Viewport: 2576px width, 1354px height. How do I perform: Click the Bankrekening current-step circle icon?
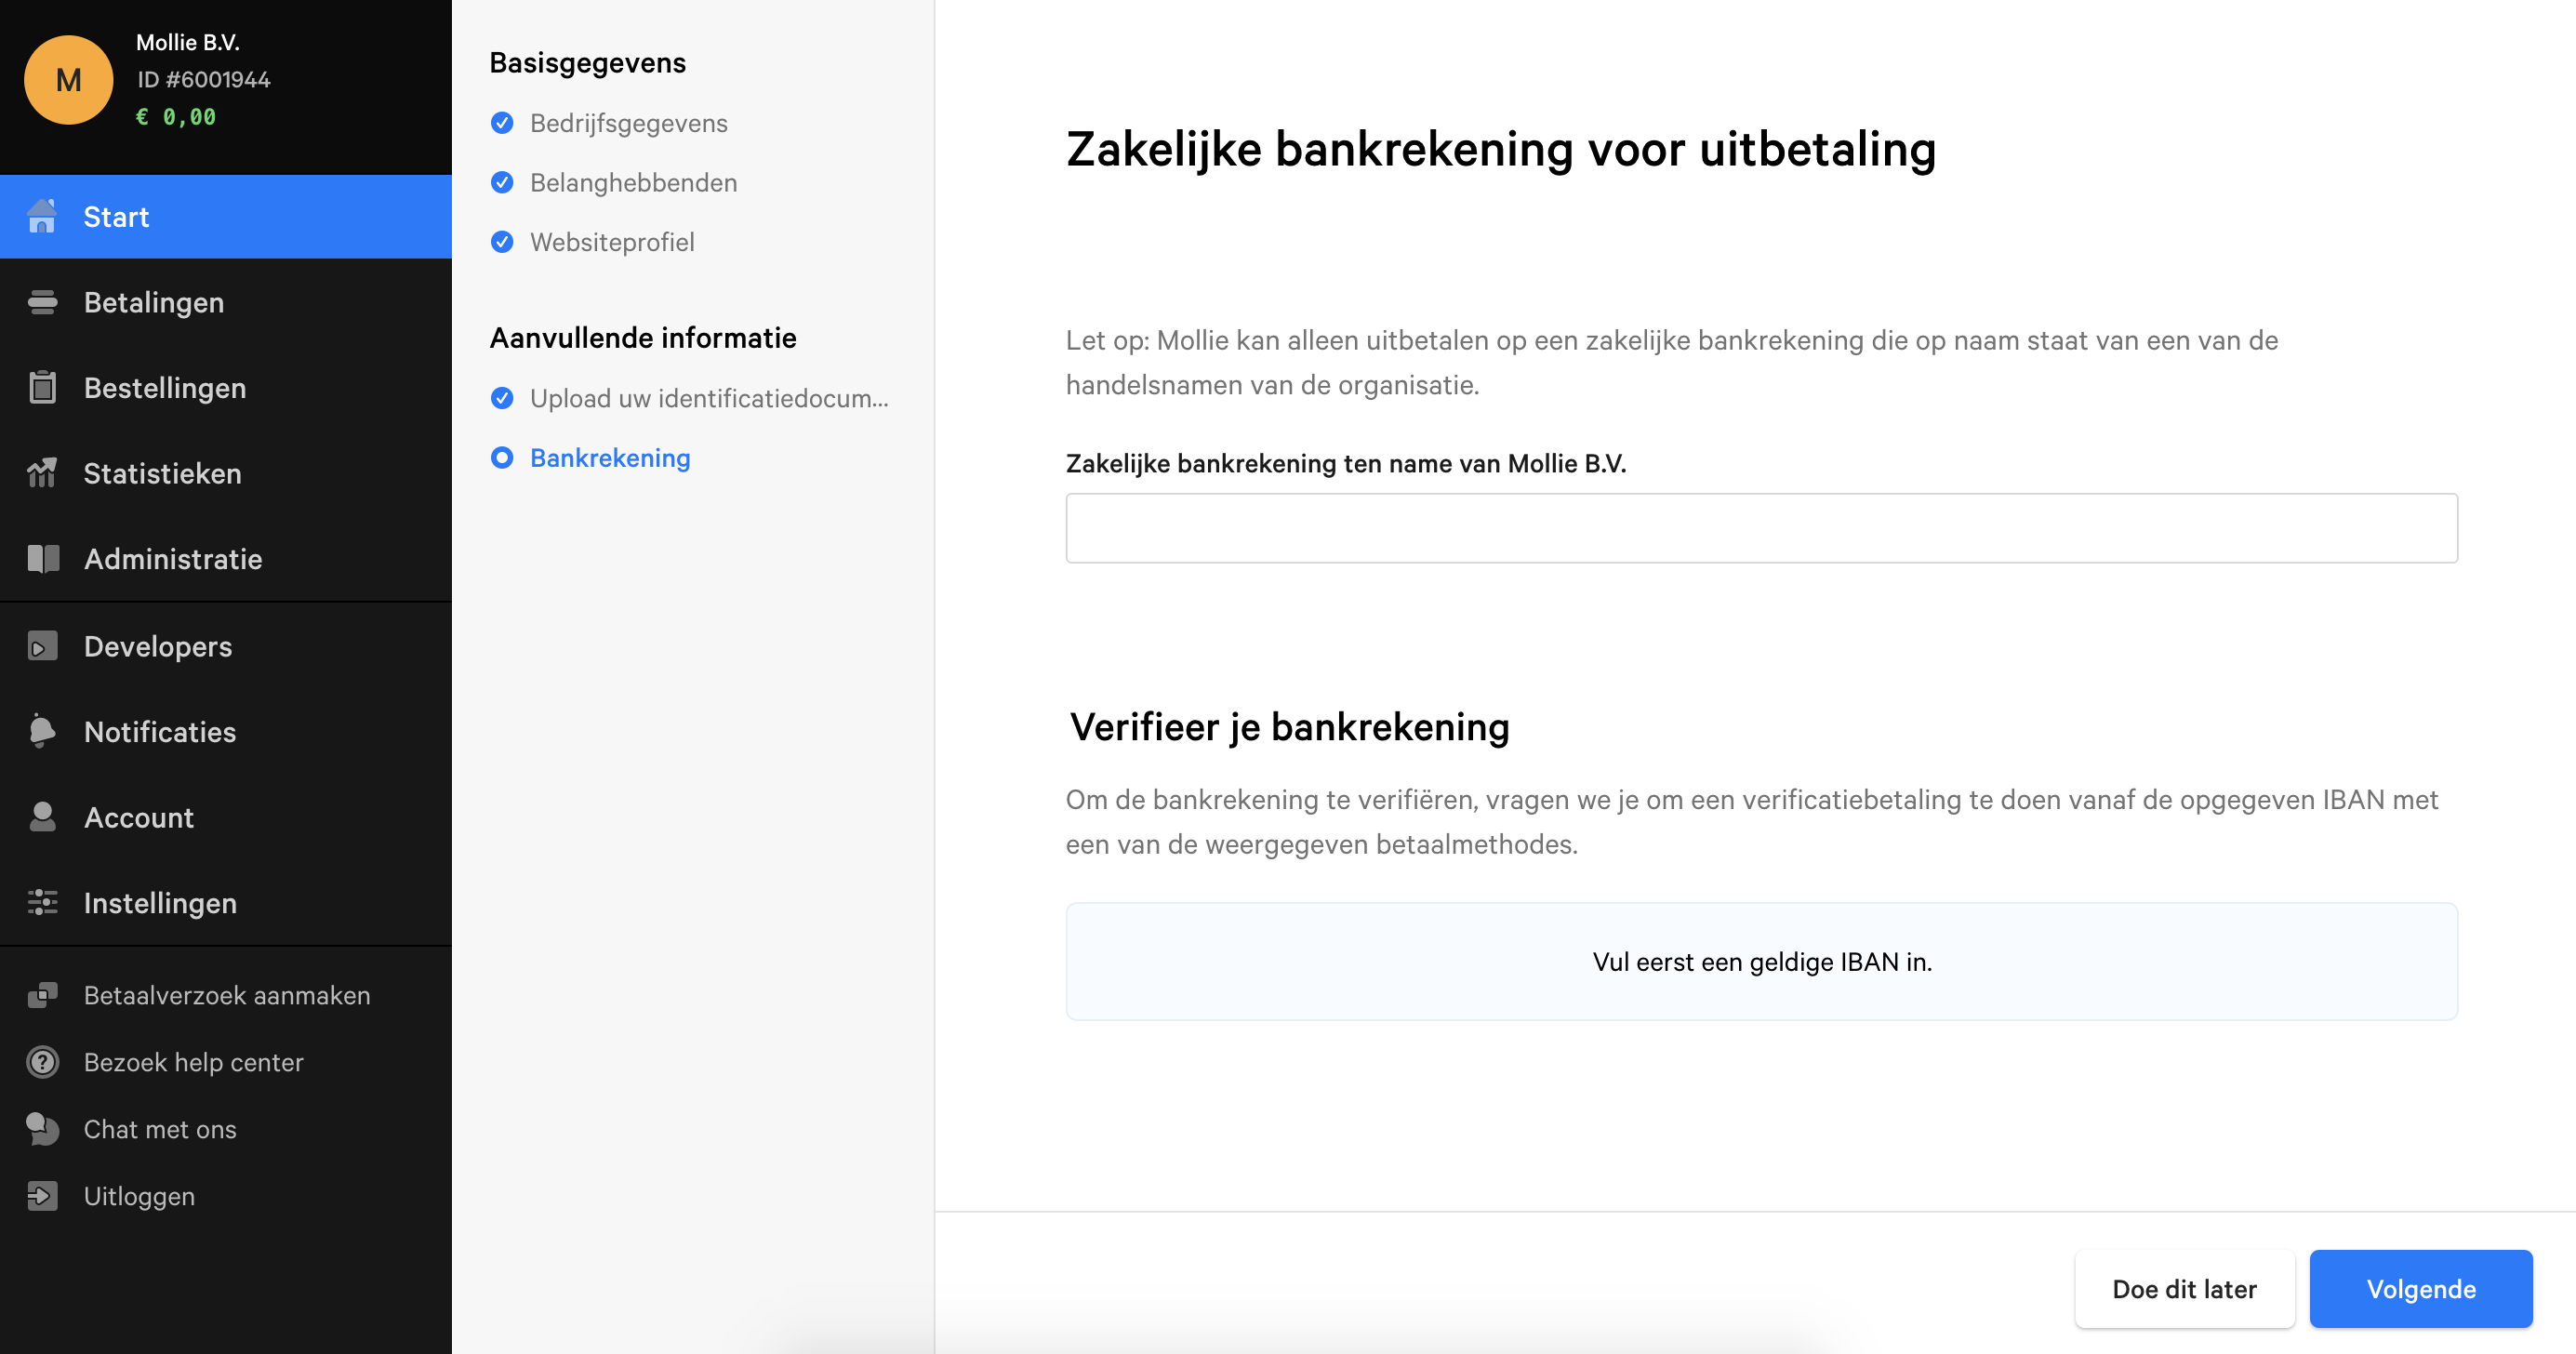pos(502,458)
